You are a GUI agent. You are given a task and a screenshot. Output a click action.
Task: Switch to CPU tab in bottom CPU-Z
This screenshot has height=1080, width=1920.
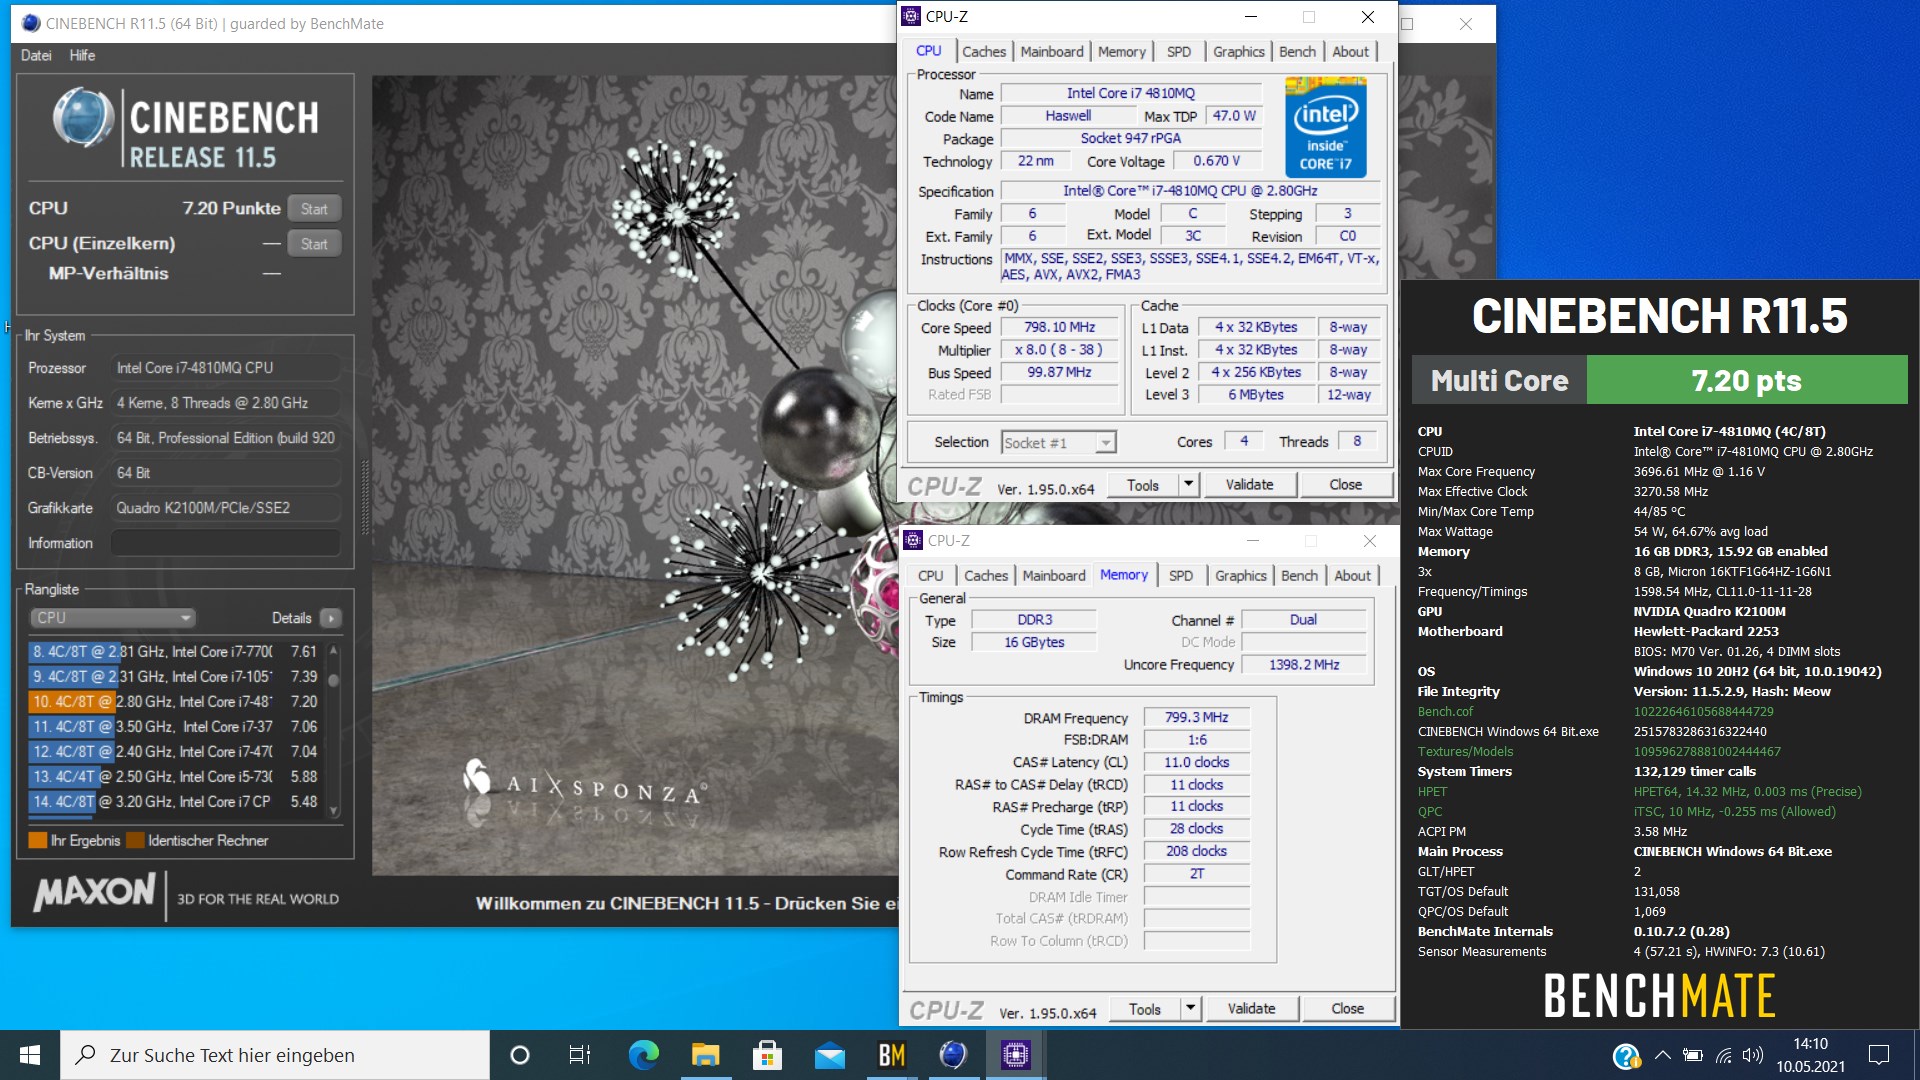pyautogui.click(x=931, y=576)
